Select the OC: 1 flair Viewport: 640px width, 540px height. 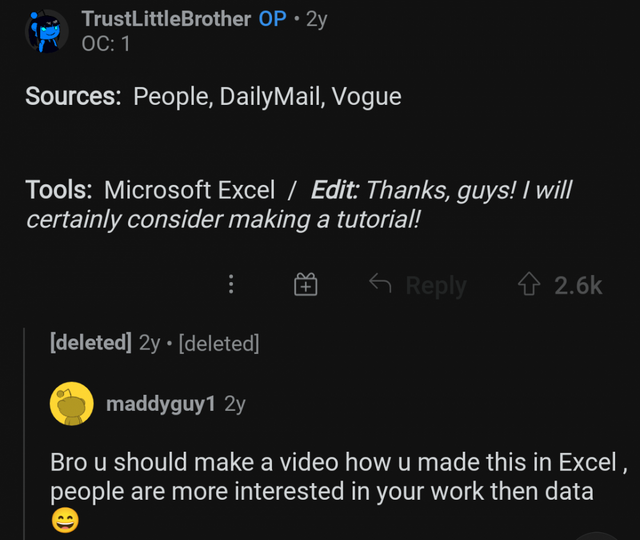[x=106, y=44]
